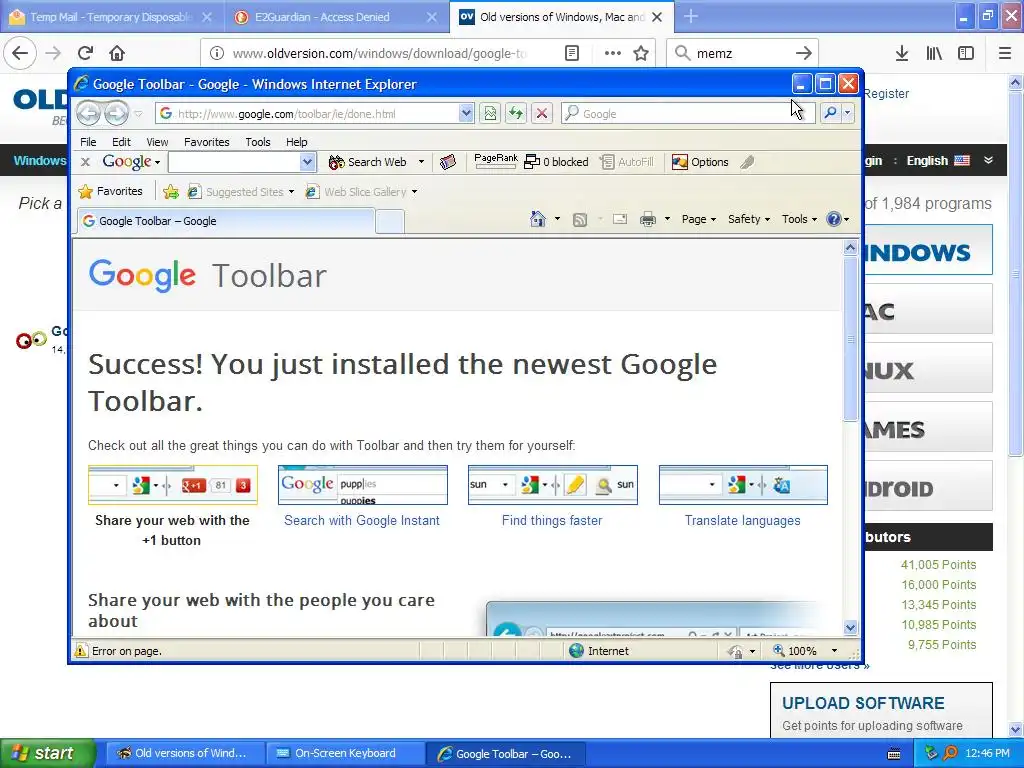1024x768 pixels.
Task: Open the 'Translate languages' link
Action: (x=743, y=520)
